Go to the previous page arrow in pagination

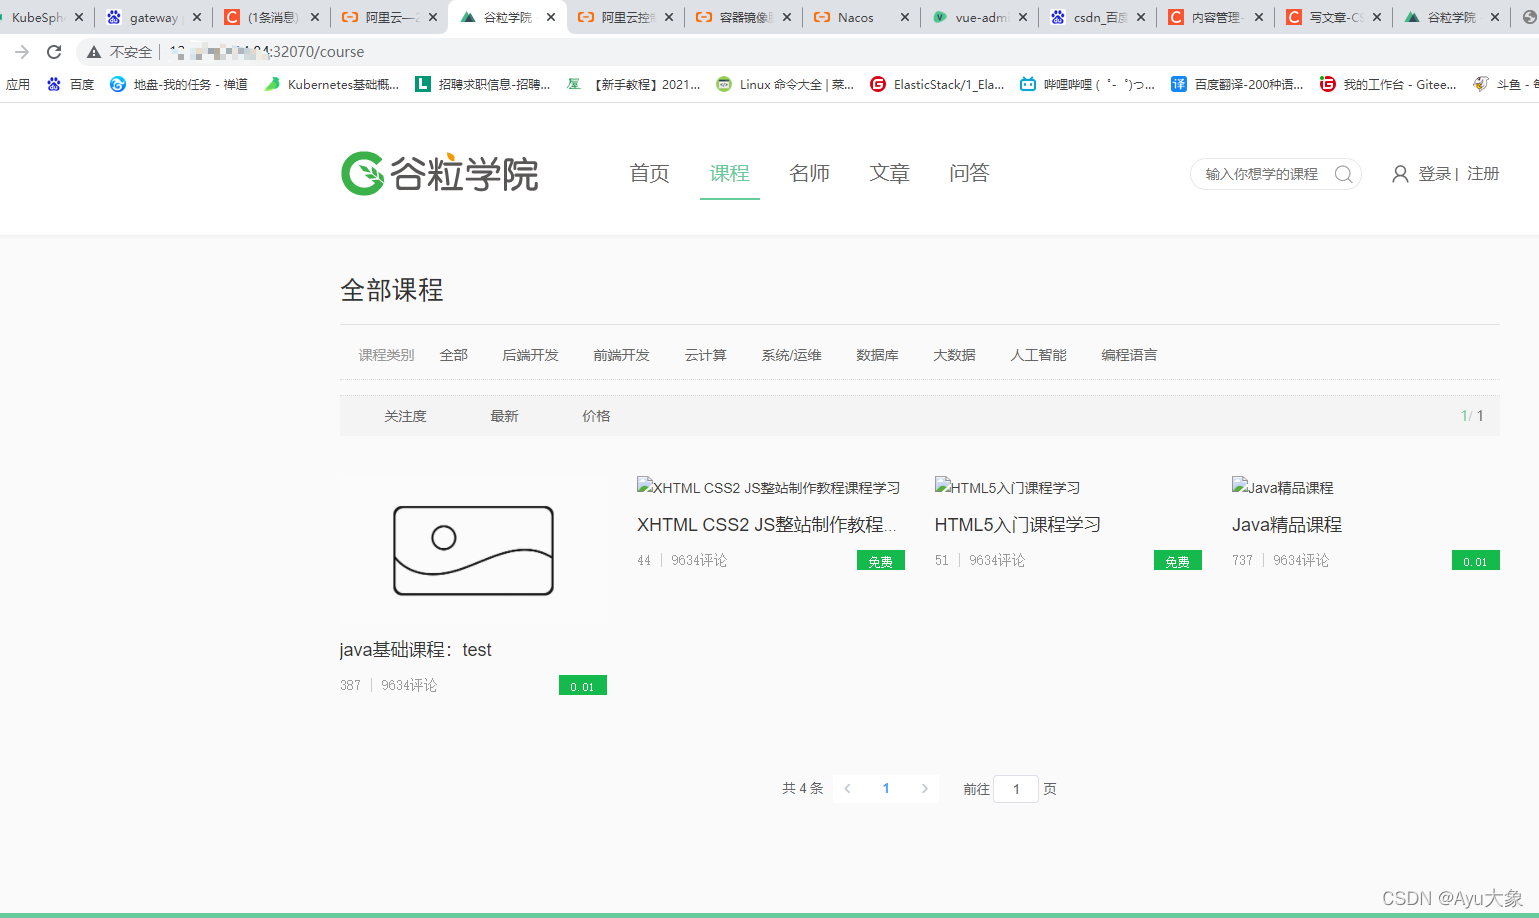click(848, 789)
